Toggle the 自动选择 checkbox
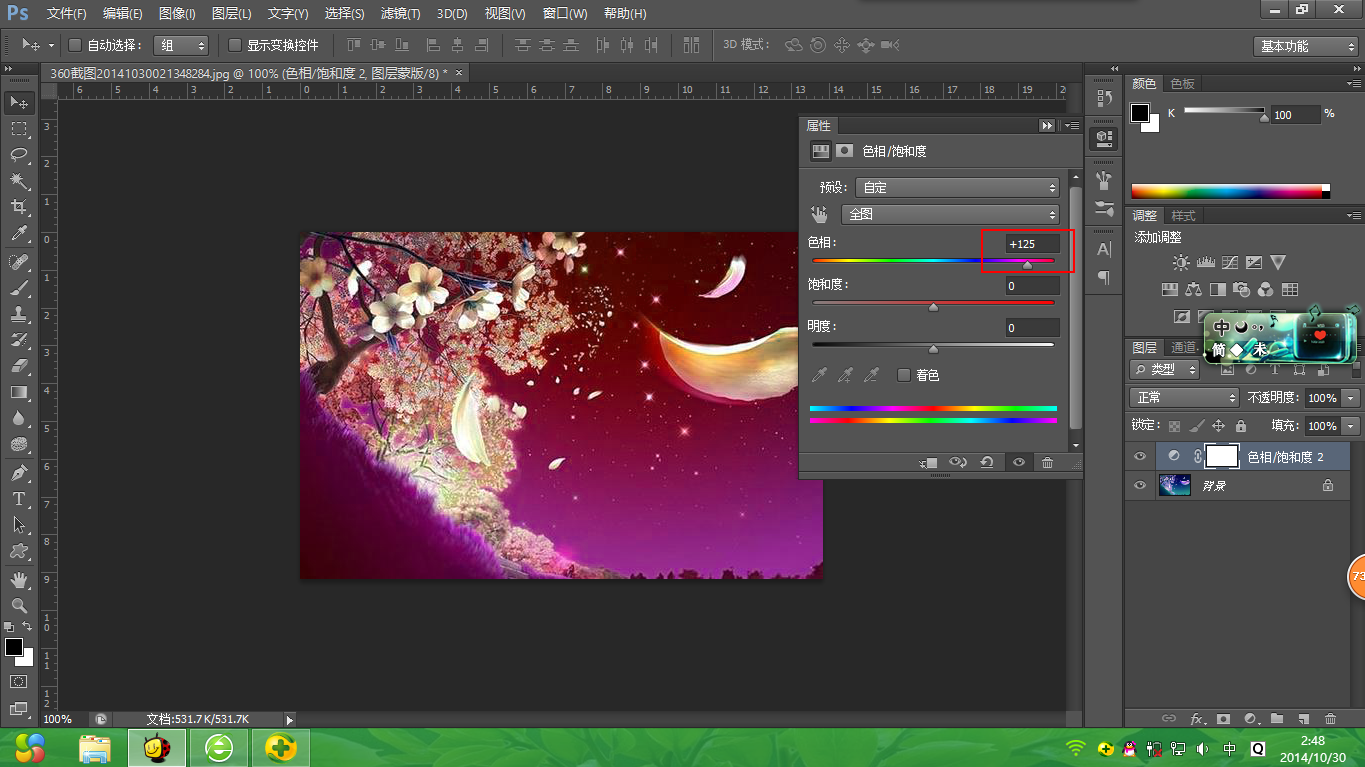Image resolution: width=1365 pixels, height=767 pixels. (74, 45)
